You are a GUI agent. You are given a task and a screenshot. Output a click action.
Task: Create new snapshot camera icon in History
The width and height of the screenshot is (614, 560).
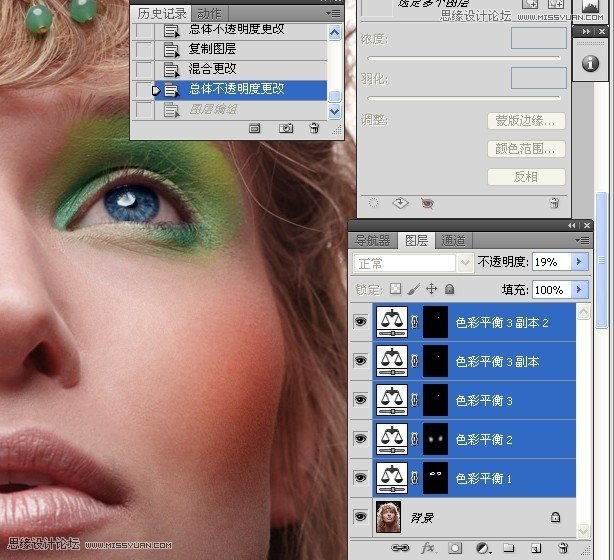[286, 128]
